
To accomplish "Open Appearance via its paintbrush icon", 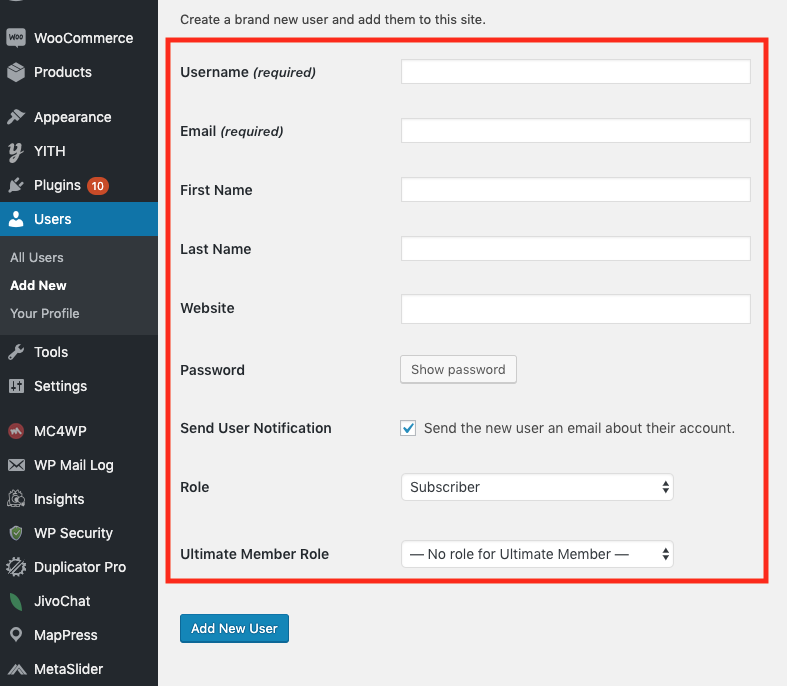I will click(16, 117).
